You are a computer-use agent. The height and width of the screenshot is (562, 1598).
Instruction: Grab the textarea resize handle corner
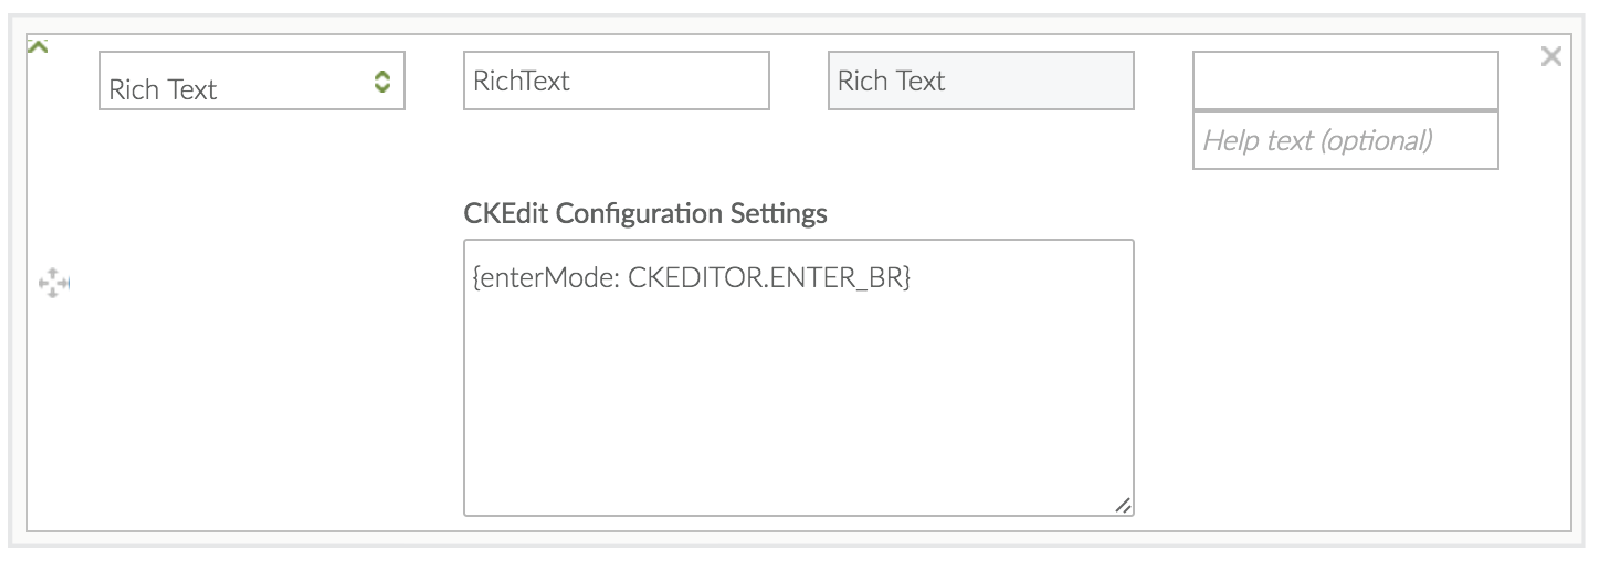point(1123,506)
